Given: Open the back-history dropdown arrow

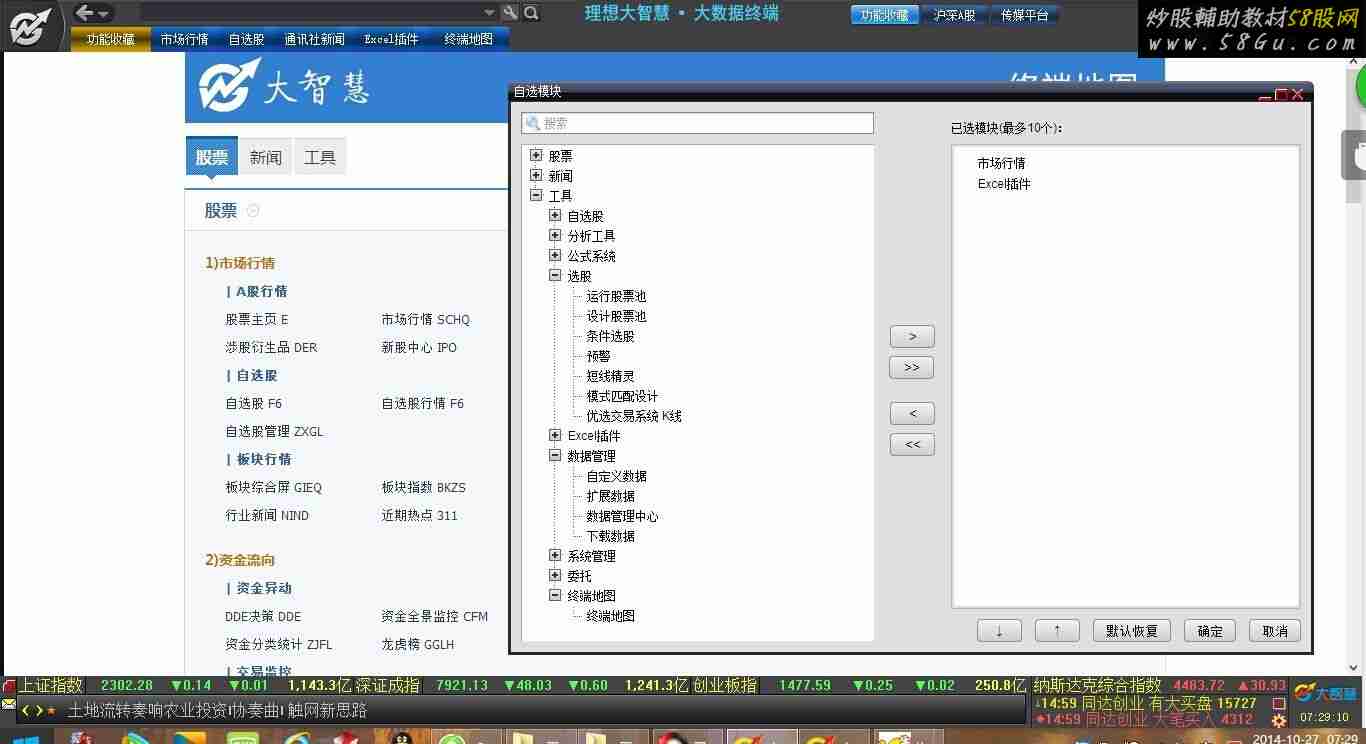Looking at the screenshot, I should [104, 14].
